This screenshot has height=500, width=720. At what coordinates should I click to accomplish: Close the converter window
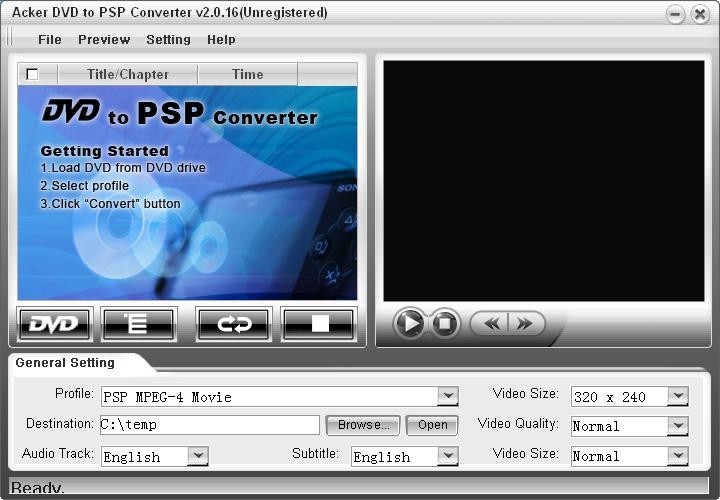[700, 15]
